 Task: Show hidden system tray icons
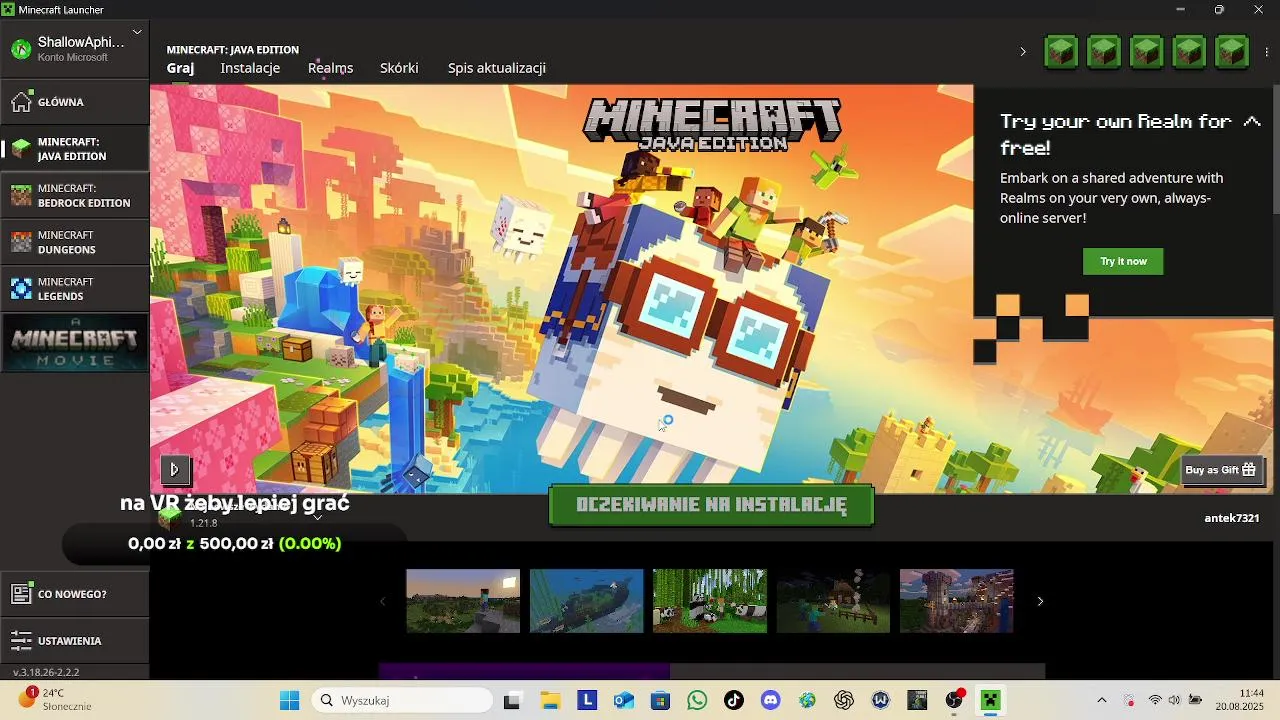tap(1102, 700)
